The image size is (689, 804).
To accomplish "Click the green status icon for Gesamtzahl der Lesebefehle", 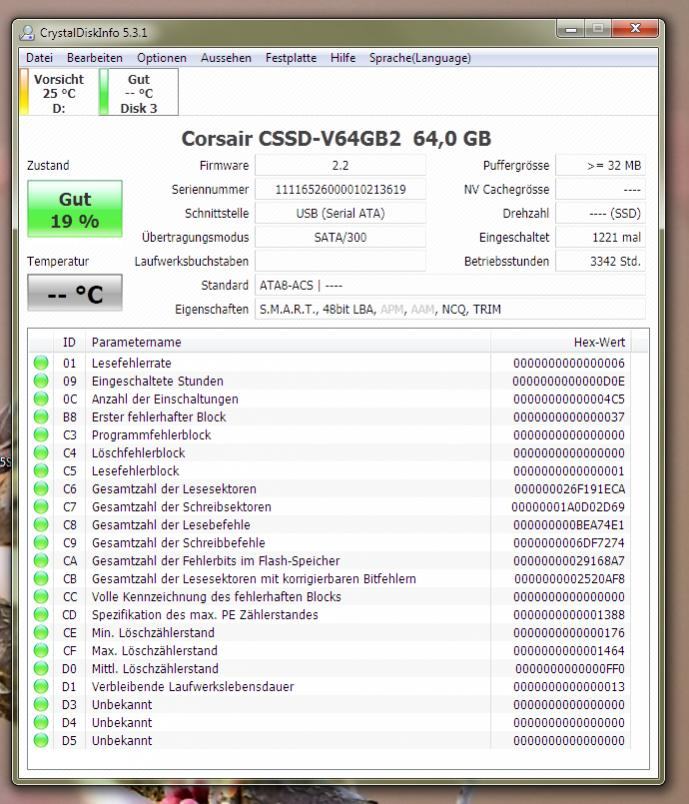I will tap(41, 525).
